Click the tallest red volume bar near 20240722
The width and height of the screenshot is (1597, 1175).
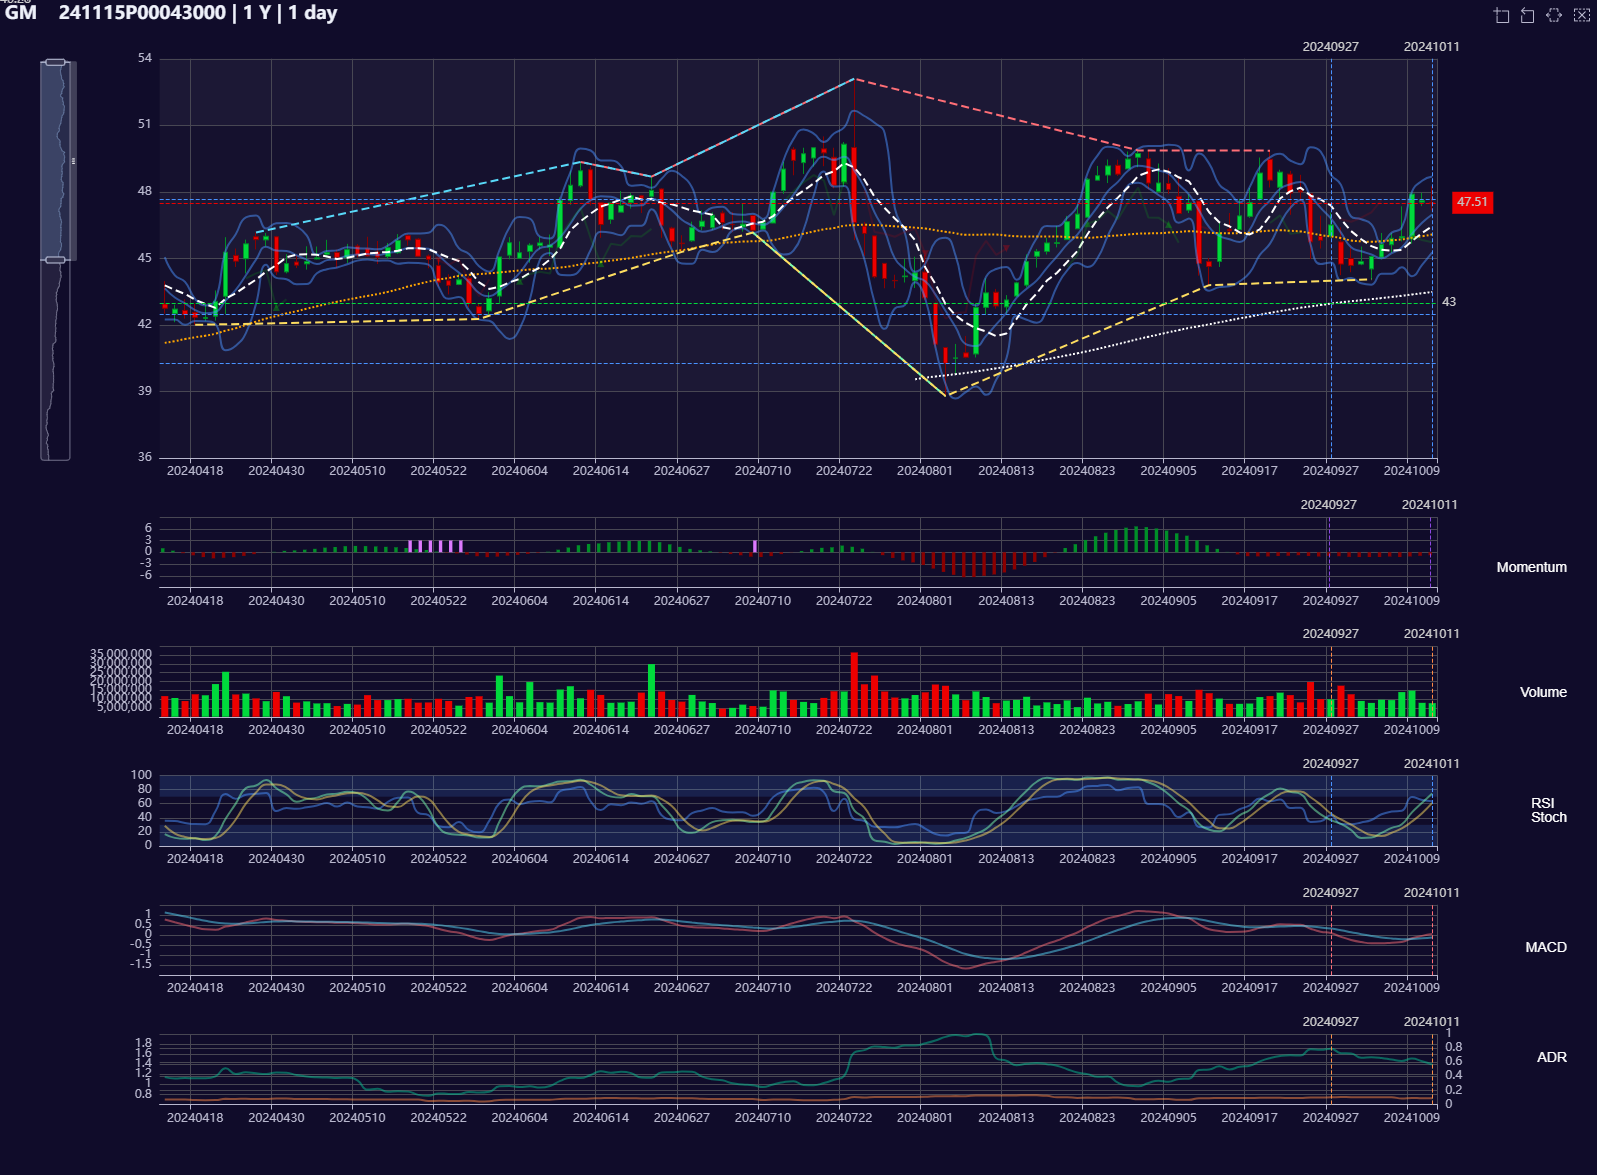point(854,684)
